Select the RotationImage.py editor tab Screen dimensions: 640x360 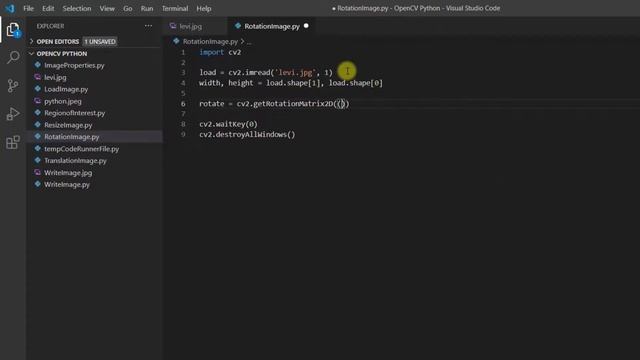coord(271,26)
